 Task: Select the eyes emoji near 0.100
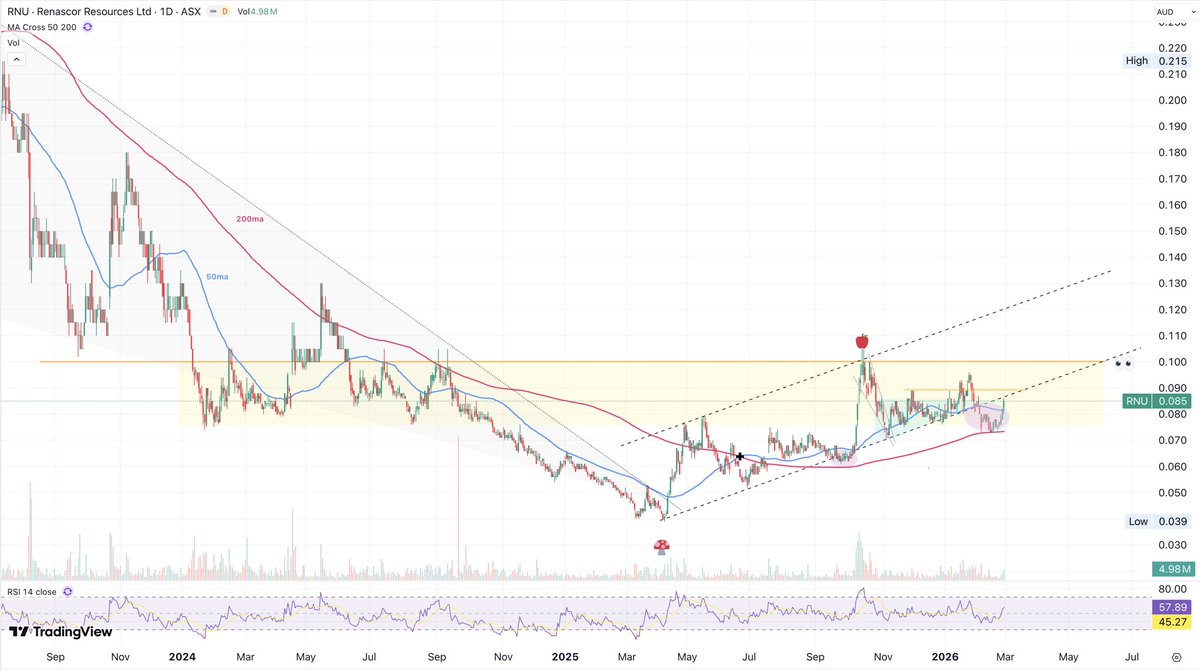tap(1123, 362)
